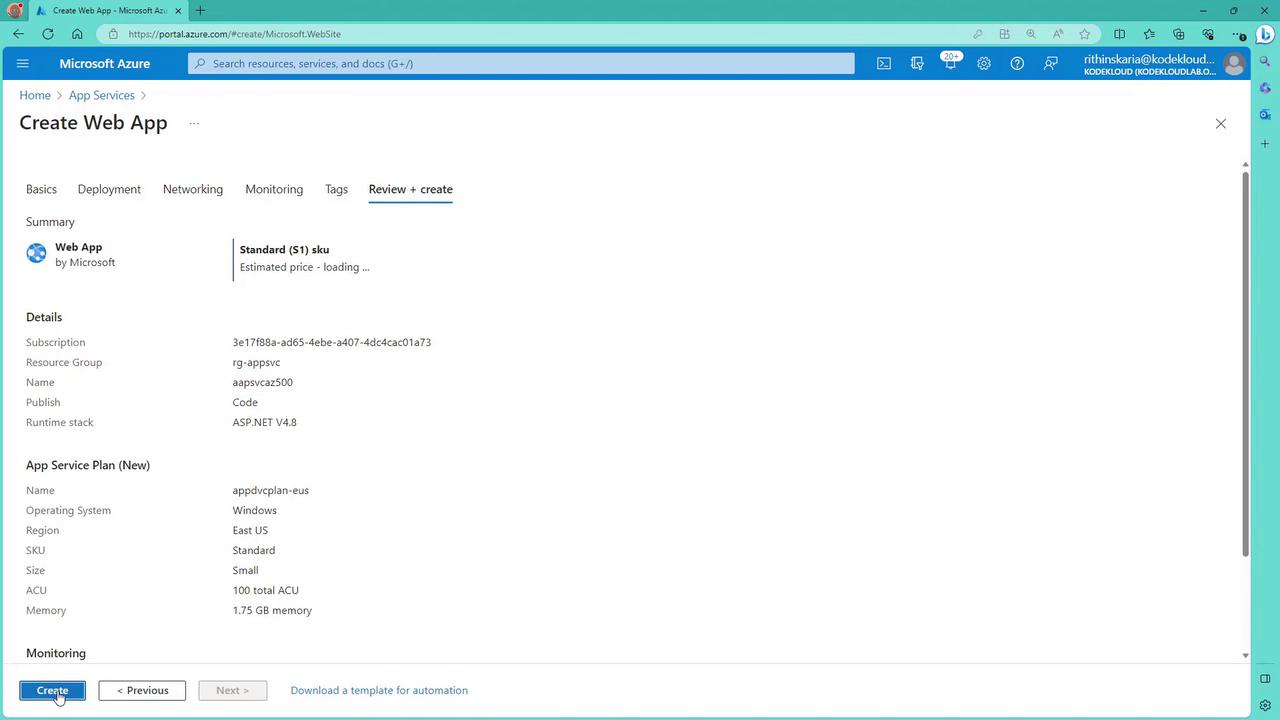Switch to the Tags tab
This screenshot has height=720, width=1280.
pos(336,189)
